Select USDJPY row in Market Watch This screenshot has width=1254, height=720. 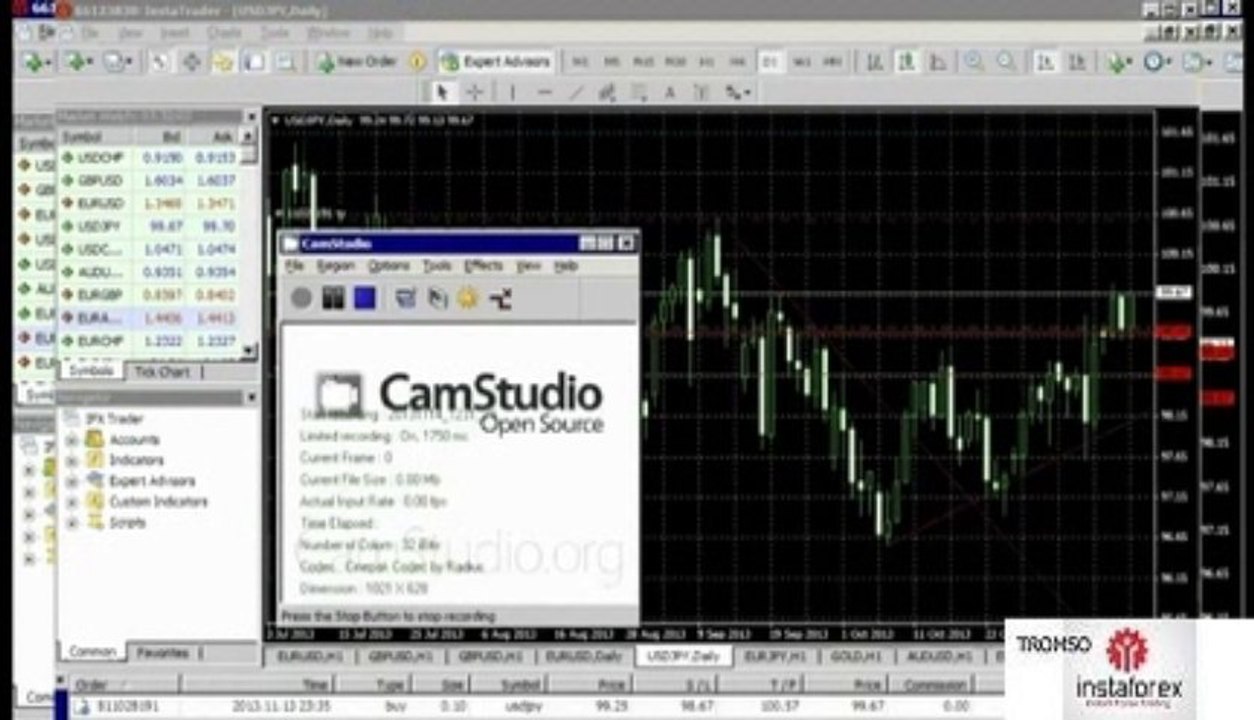(x=148, y=227)
